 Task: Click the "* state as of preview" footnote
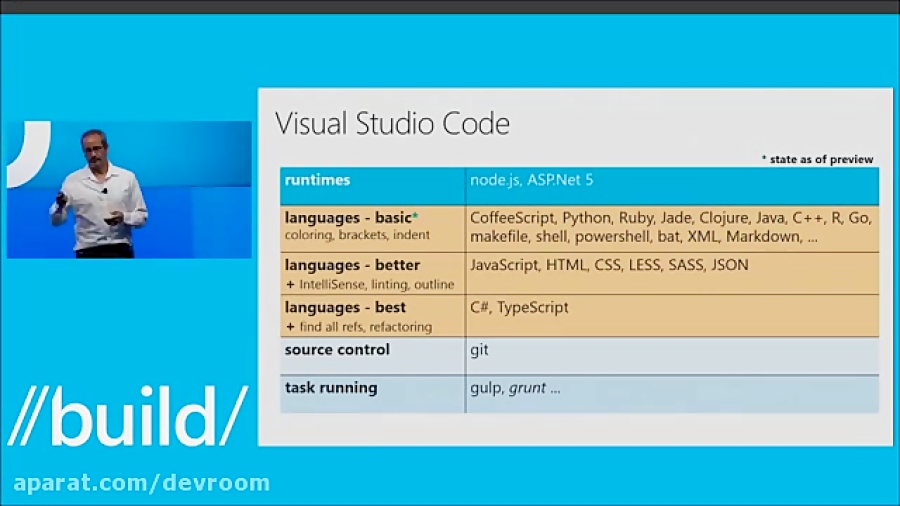[817, 159]
